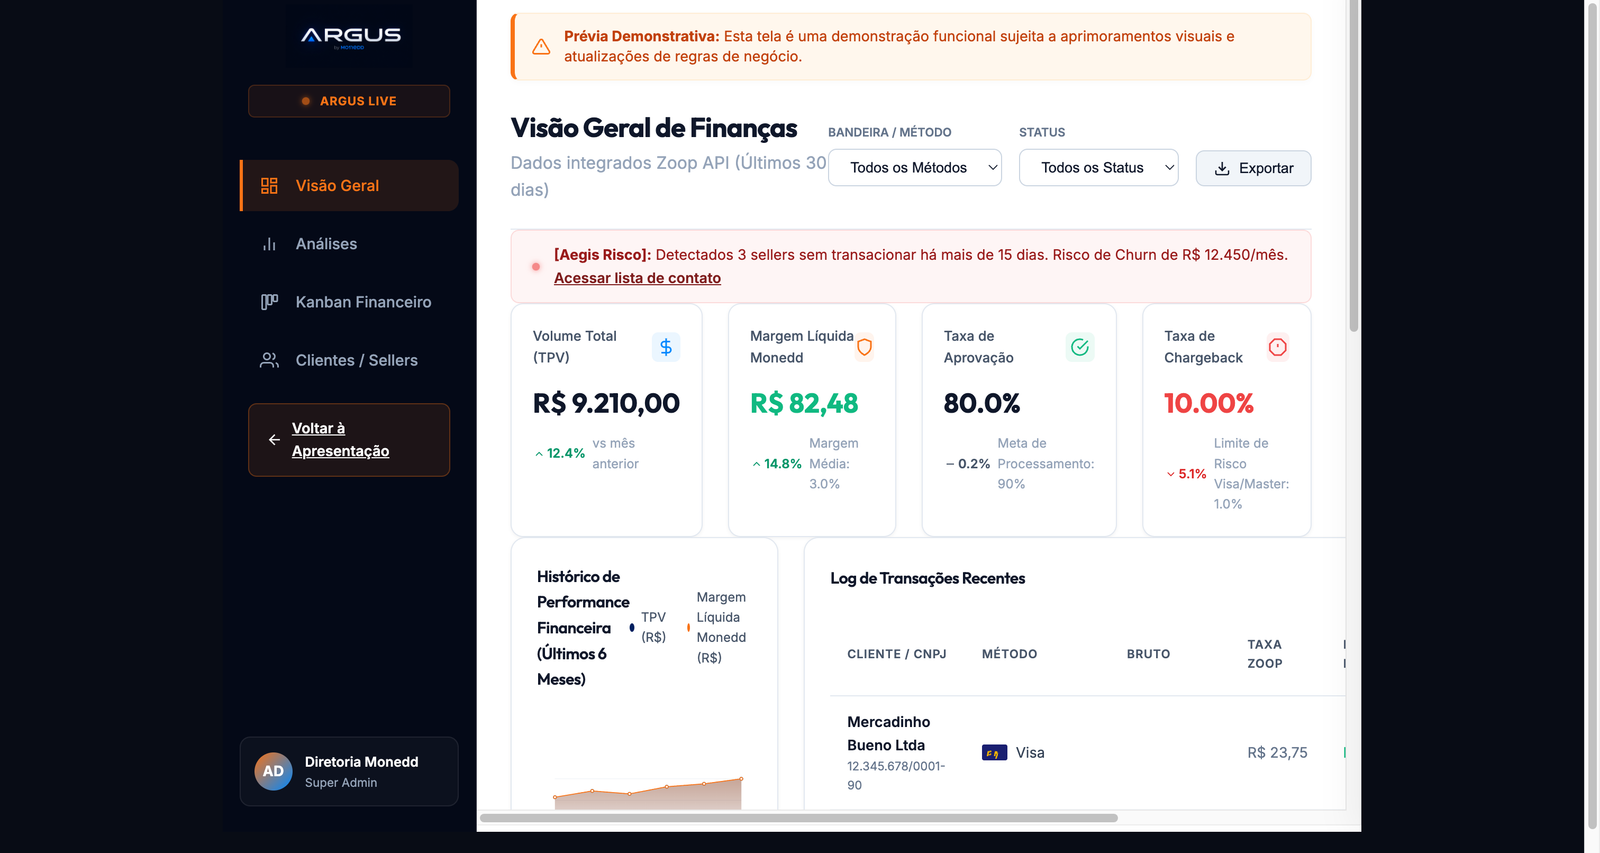Click the 10.00% chargeback rate value
Image resolution: width=1600 pixels, height=853 pixels.
click(x=1209, y=404)
